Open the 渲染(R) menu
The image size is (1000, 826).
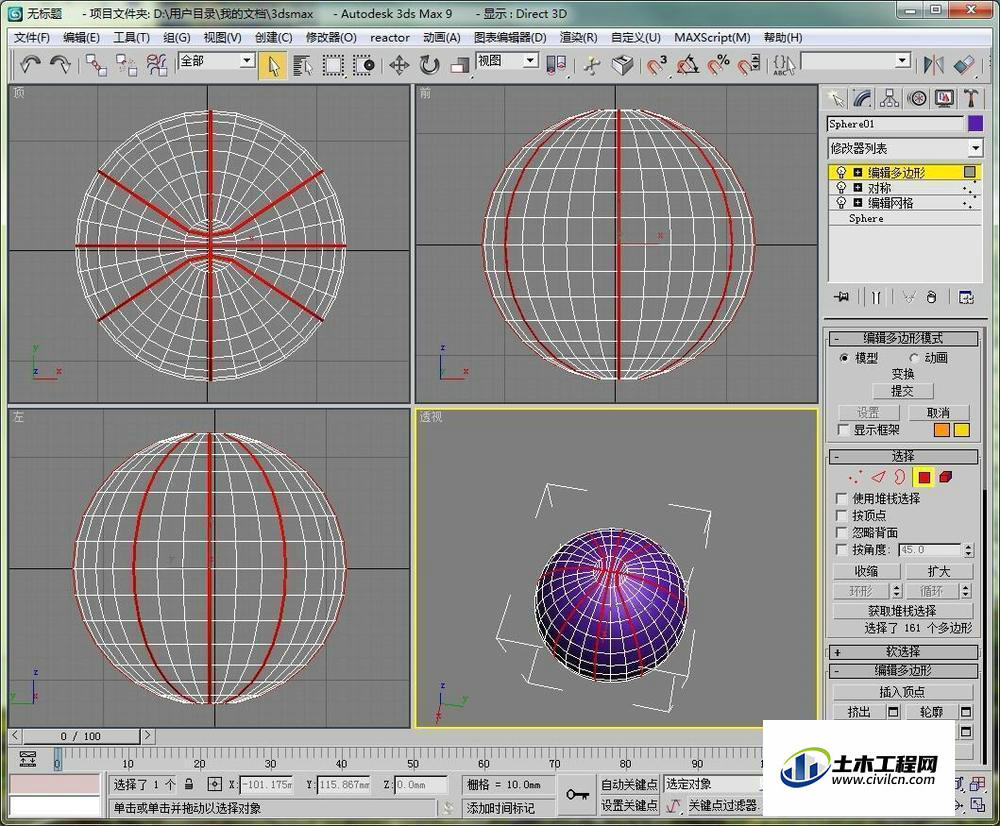tap(578, 38)
